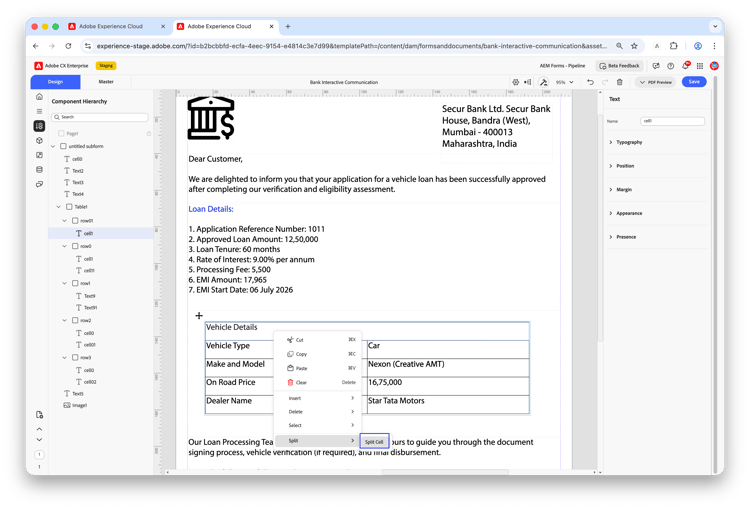Reload the page with browser refresh icon

tap(68, 46)
